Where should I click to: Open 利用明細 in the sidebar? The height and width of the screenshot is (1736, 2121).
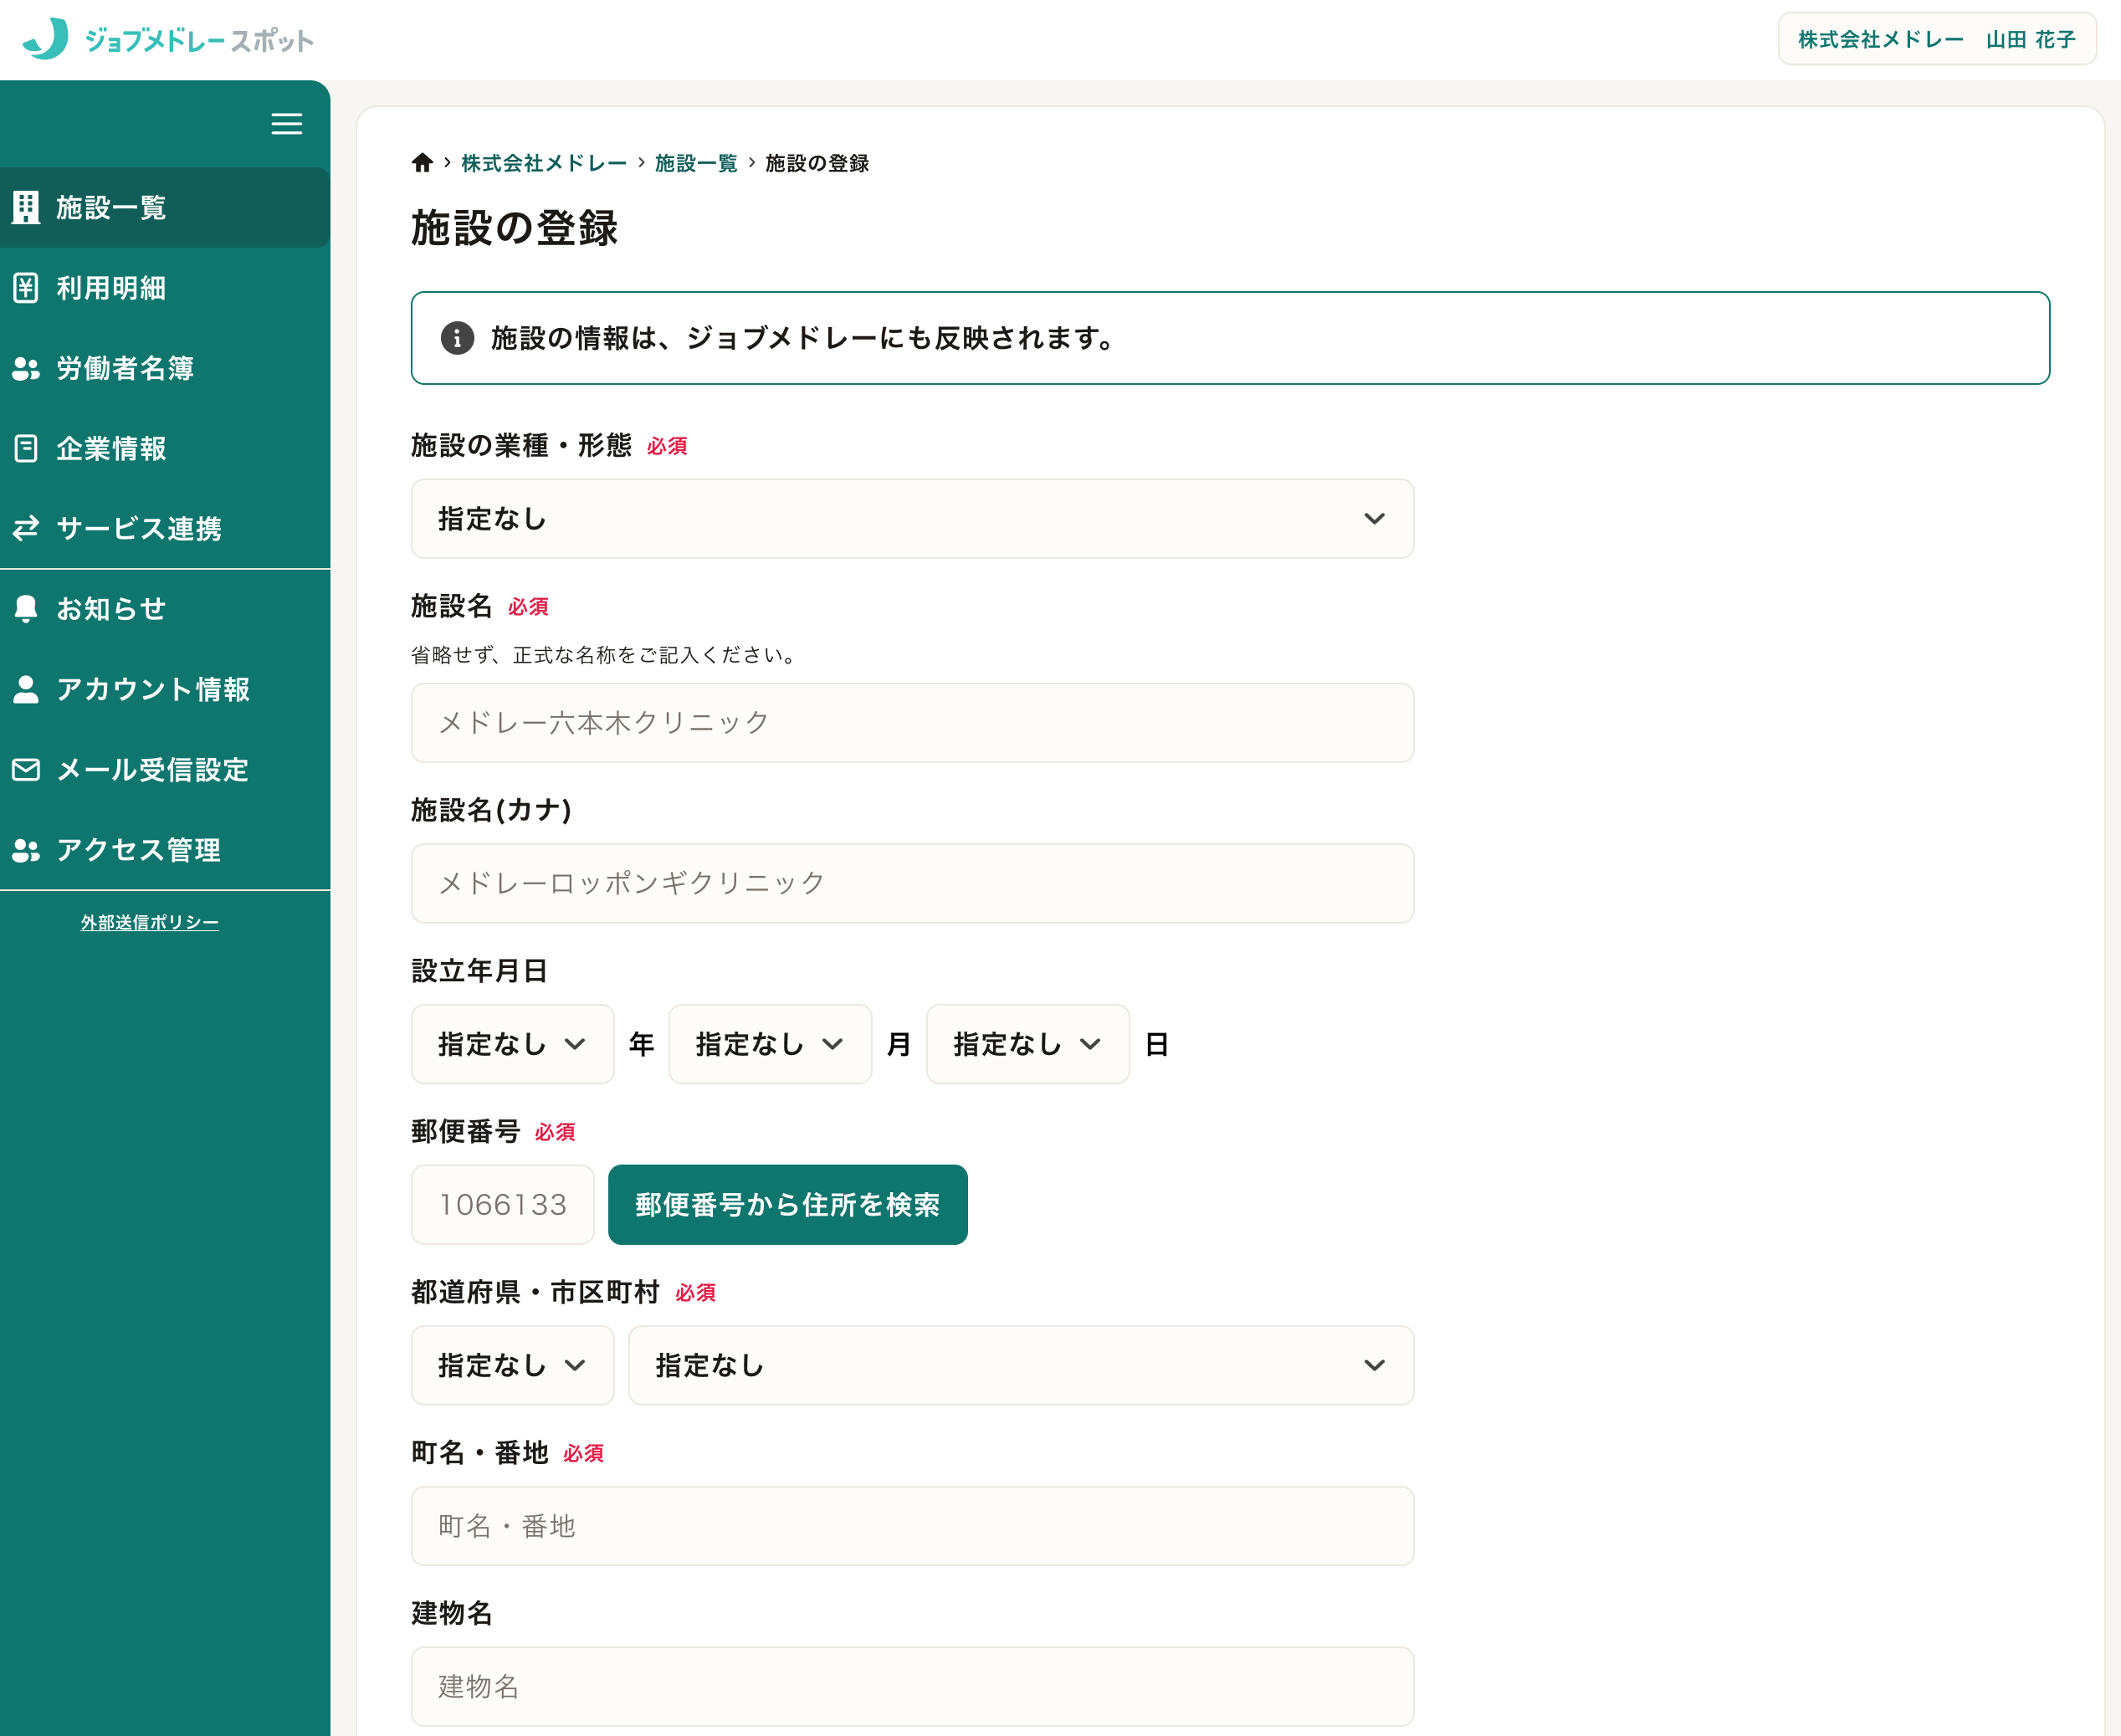[165, 288]
